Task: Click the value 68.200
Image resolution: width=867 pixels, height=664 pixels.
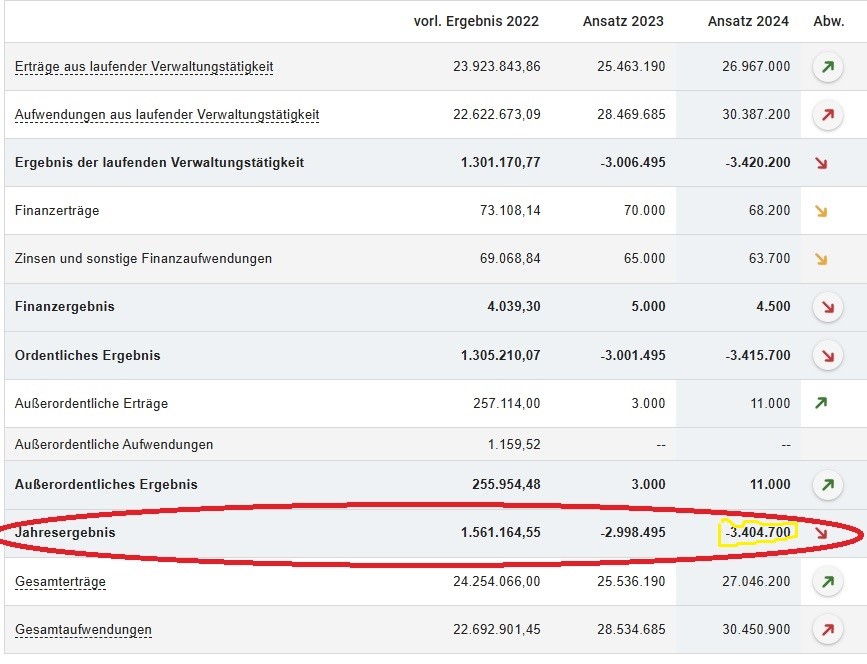Action: (x=769, y=211)
